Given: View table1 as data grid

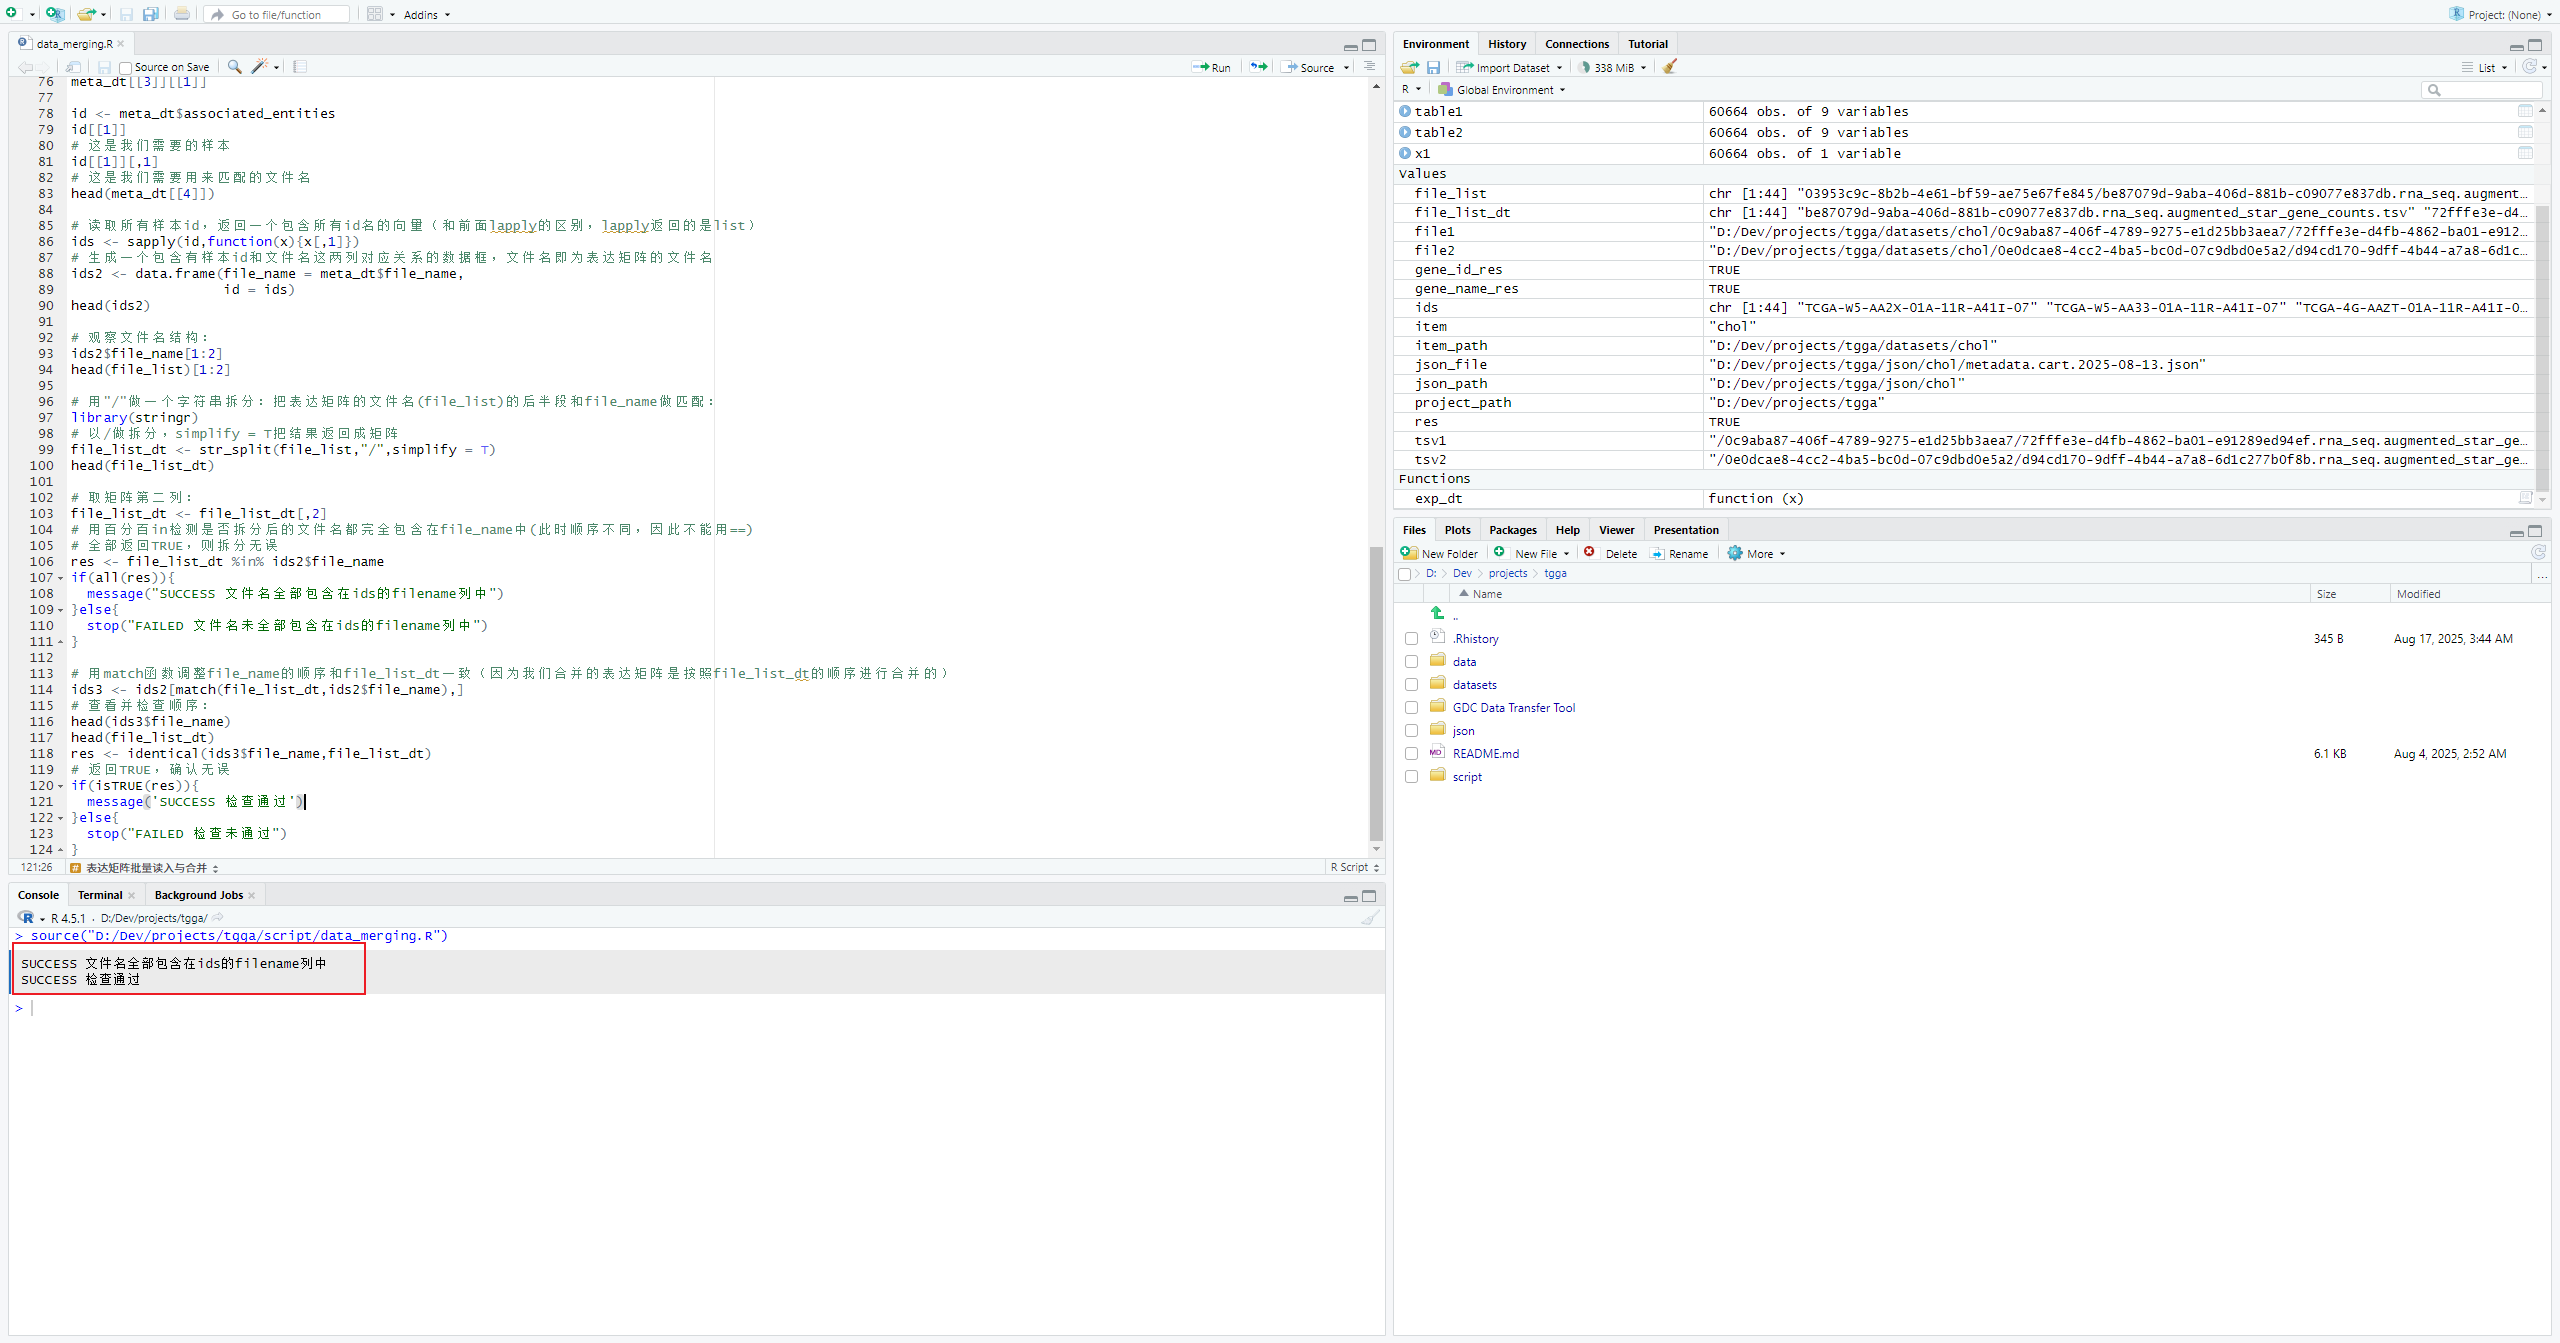Looking at the screenshot, I should [x=2525, y=111].
